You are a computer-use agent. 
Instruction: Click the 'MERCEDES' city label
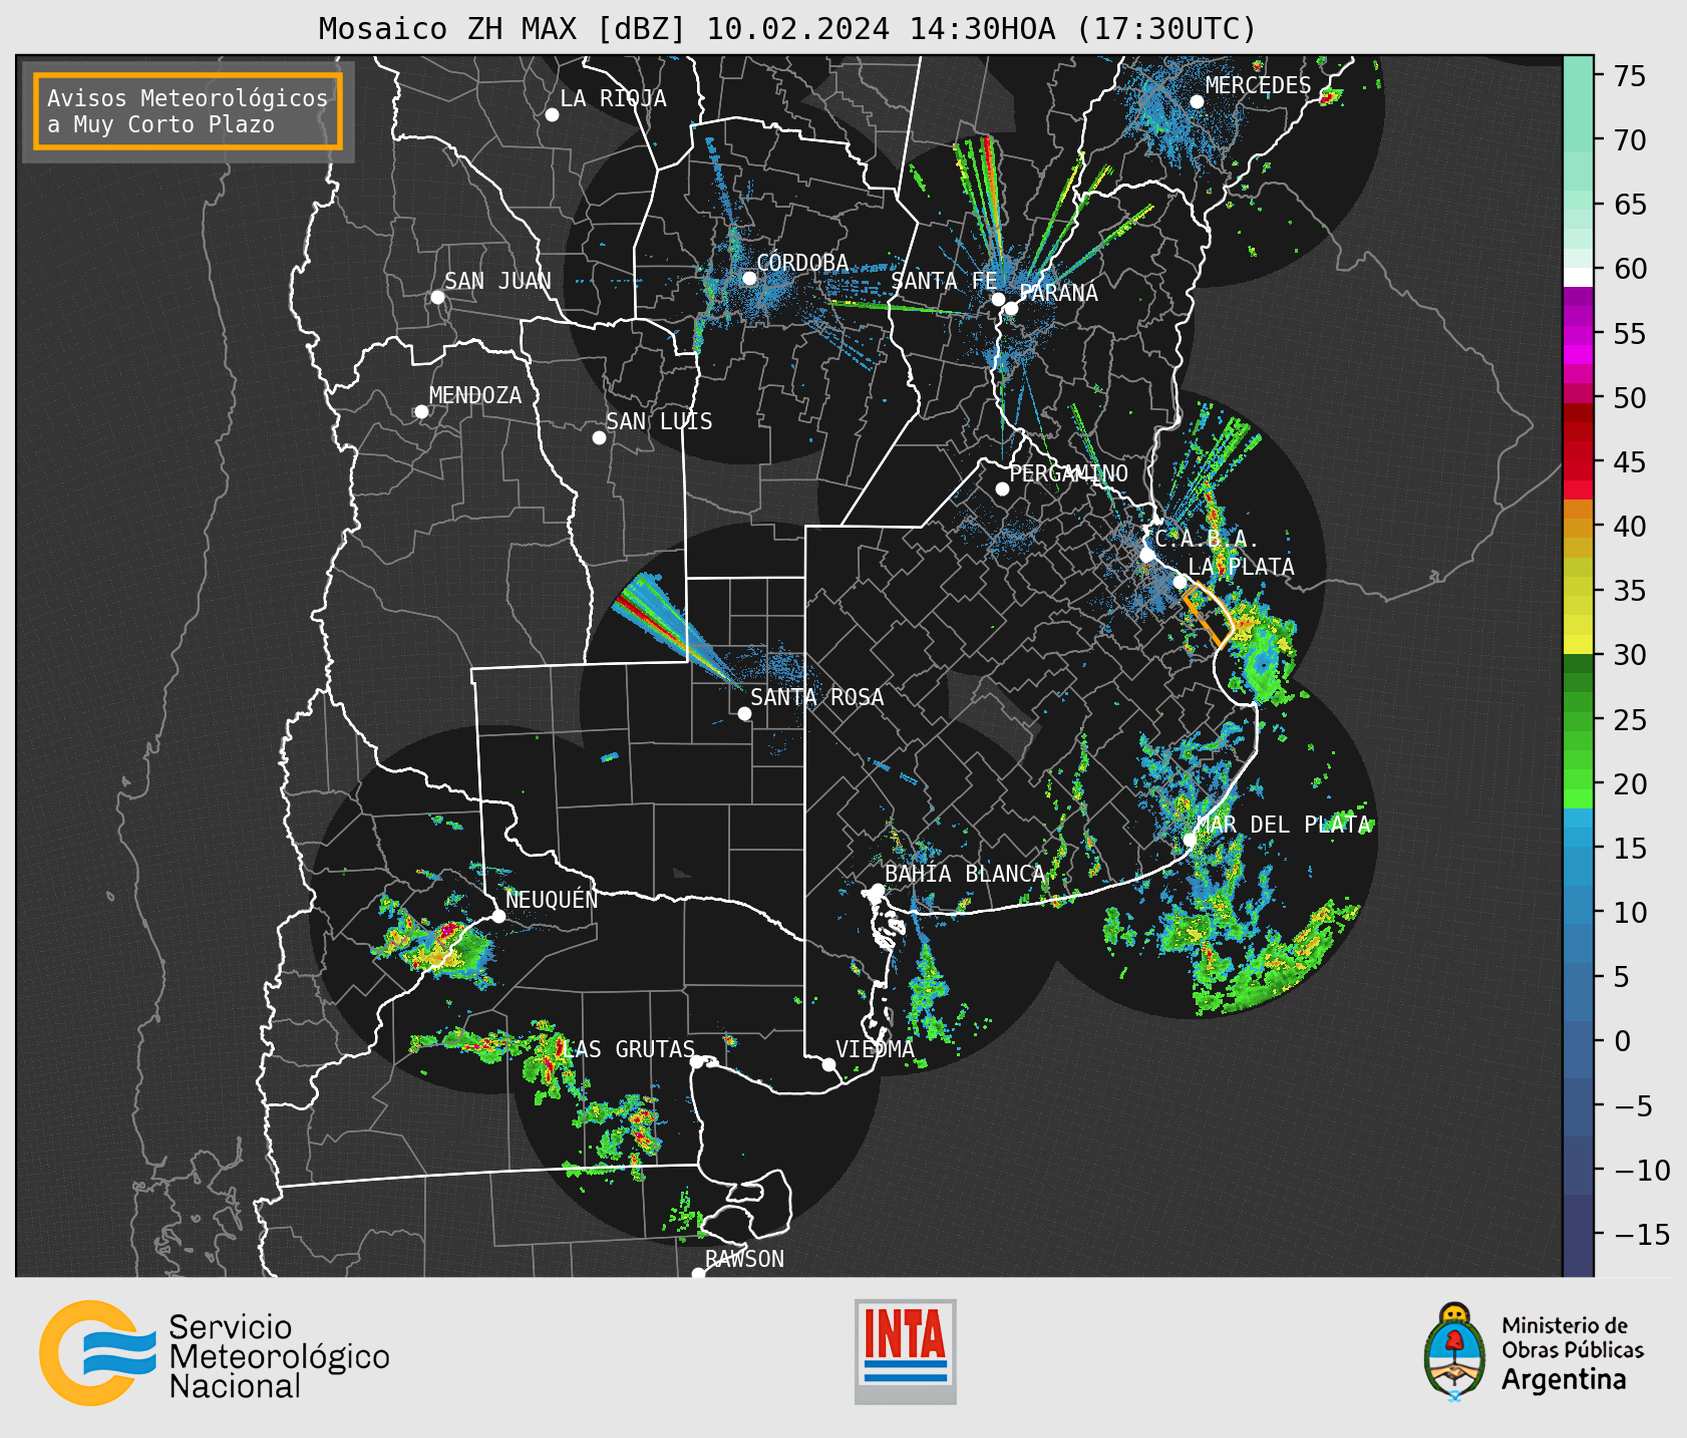(1258, 86)
